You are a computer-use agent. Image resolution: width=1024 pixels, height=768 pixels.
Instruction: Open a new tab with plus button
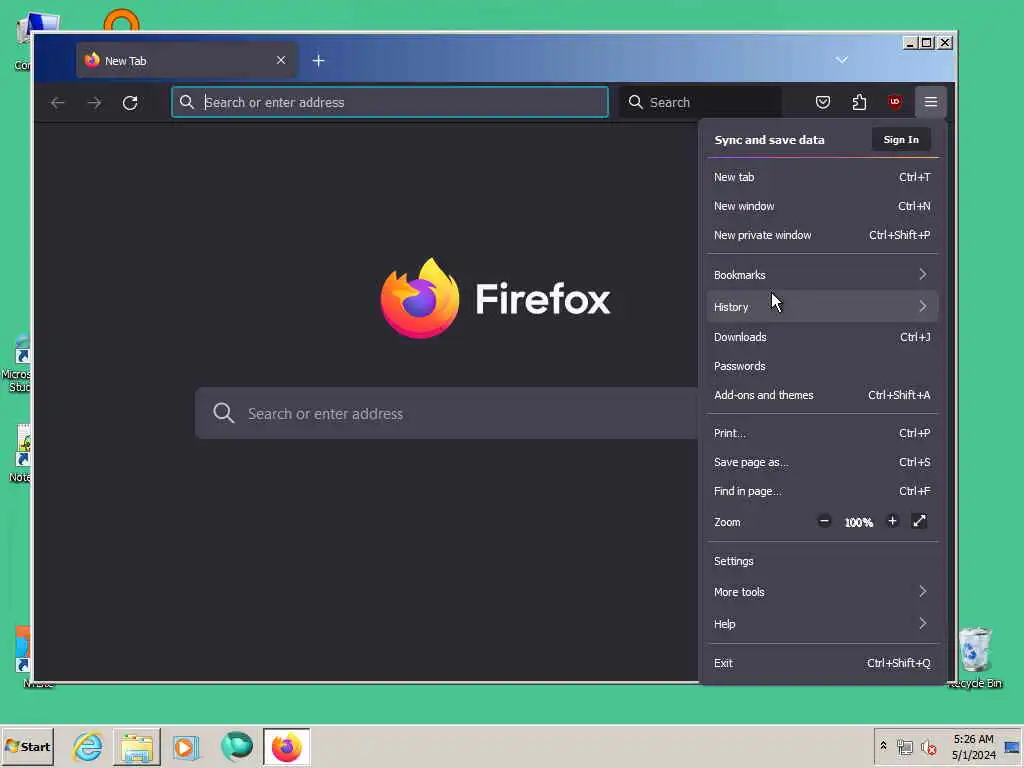pyautogui.click(x=319, y=61)
